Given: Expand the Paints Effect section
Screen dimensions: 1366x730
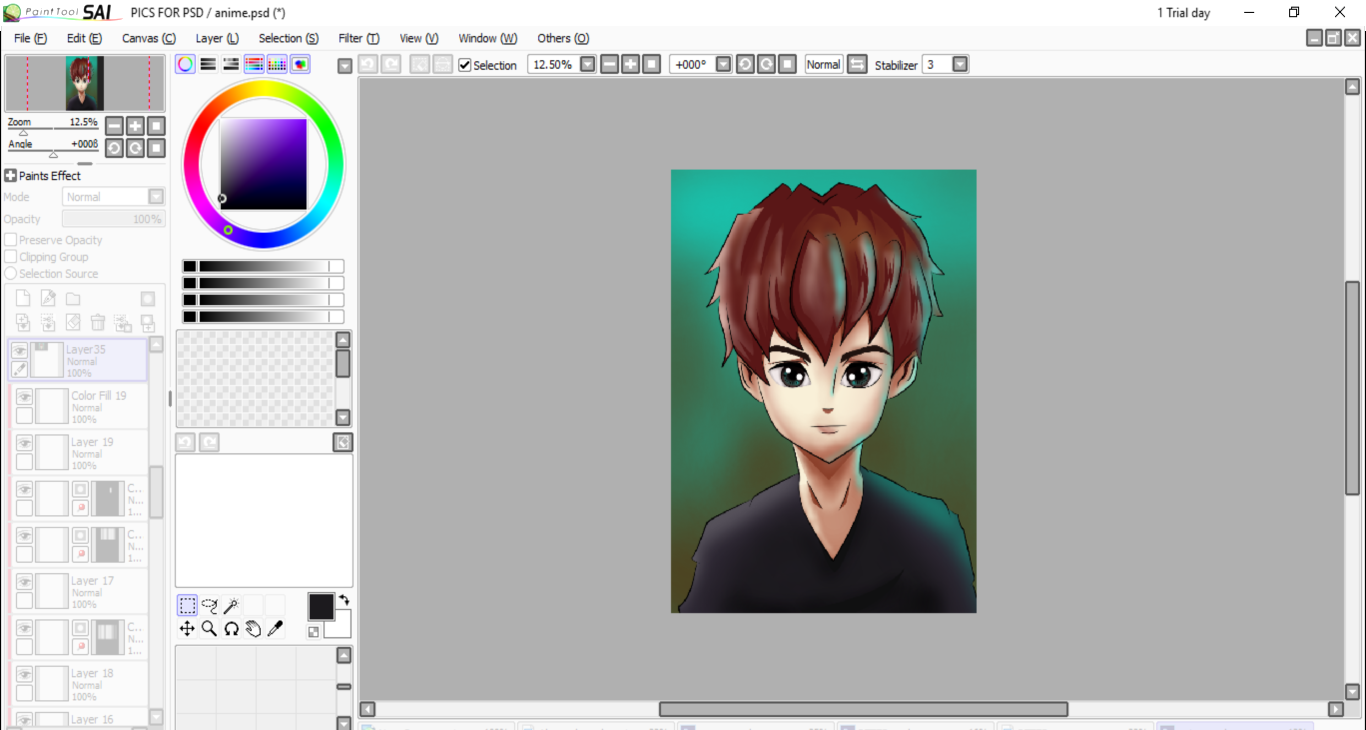Looking at the screenshot, I should click(10, 176).
